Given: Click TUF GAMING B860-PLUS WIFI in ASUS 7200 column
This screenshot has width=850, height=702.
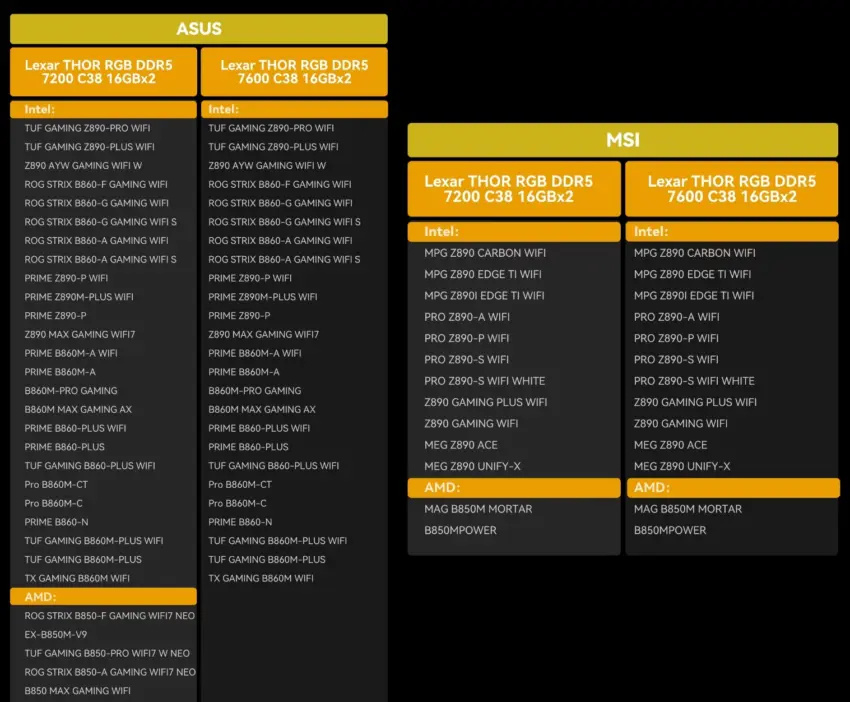Looking at the screenshot, I should 90,466.
